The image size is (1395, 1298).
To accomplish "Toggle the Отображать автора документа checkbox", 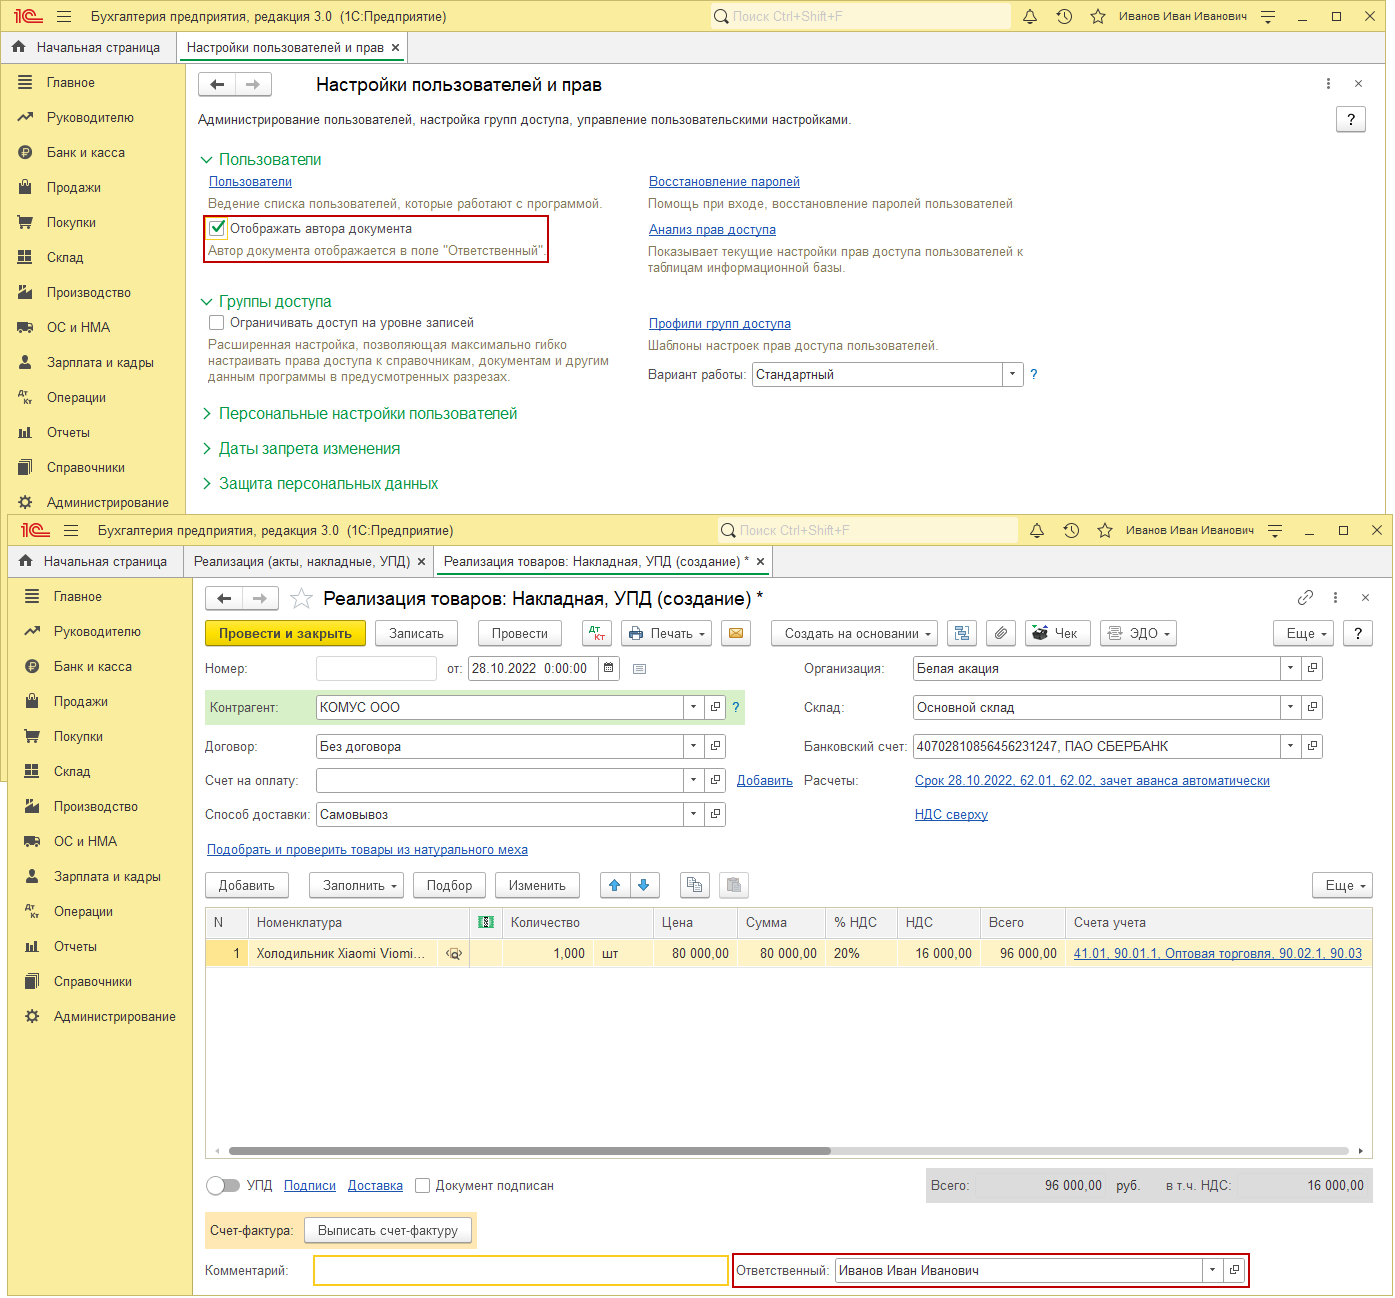I will tap(217, 228).
